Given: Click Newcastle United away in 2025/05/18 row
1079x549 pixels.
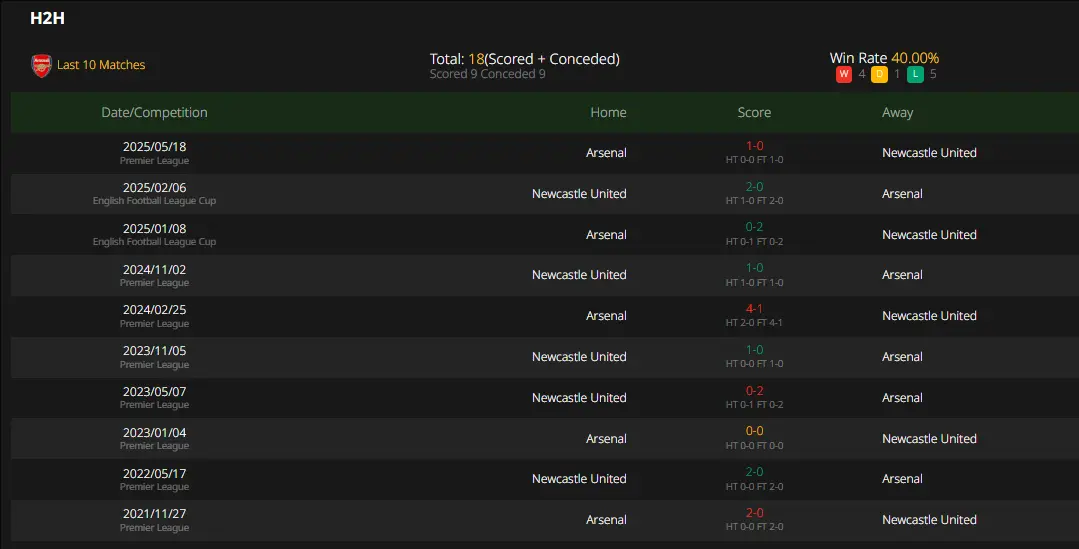Looking at the screenshot, I should click(x=929, y=153).
